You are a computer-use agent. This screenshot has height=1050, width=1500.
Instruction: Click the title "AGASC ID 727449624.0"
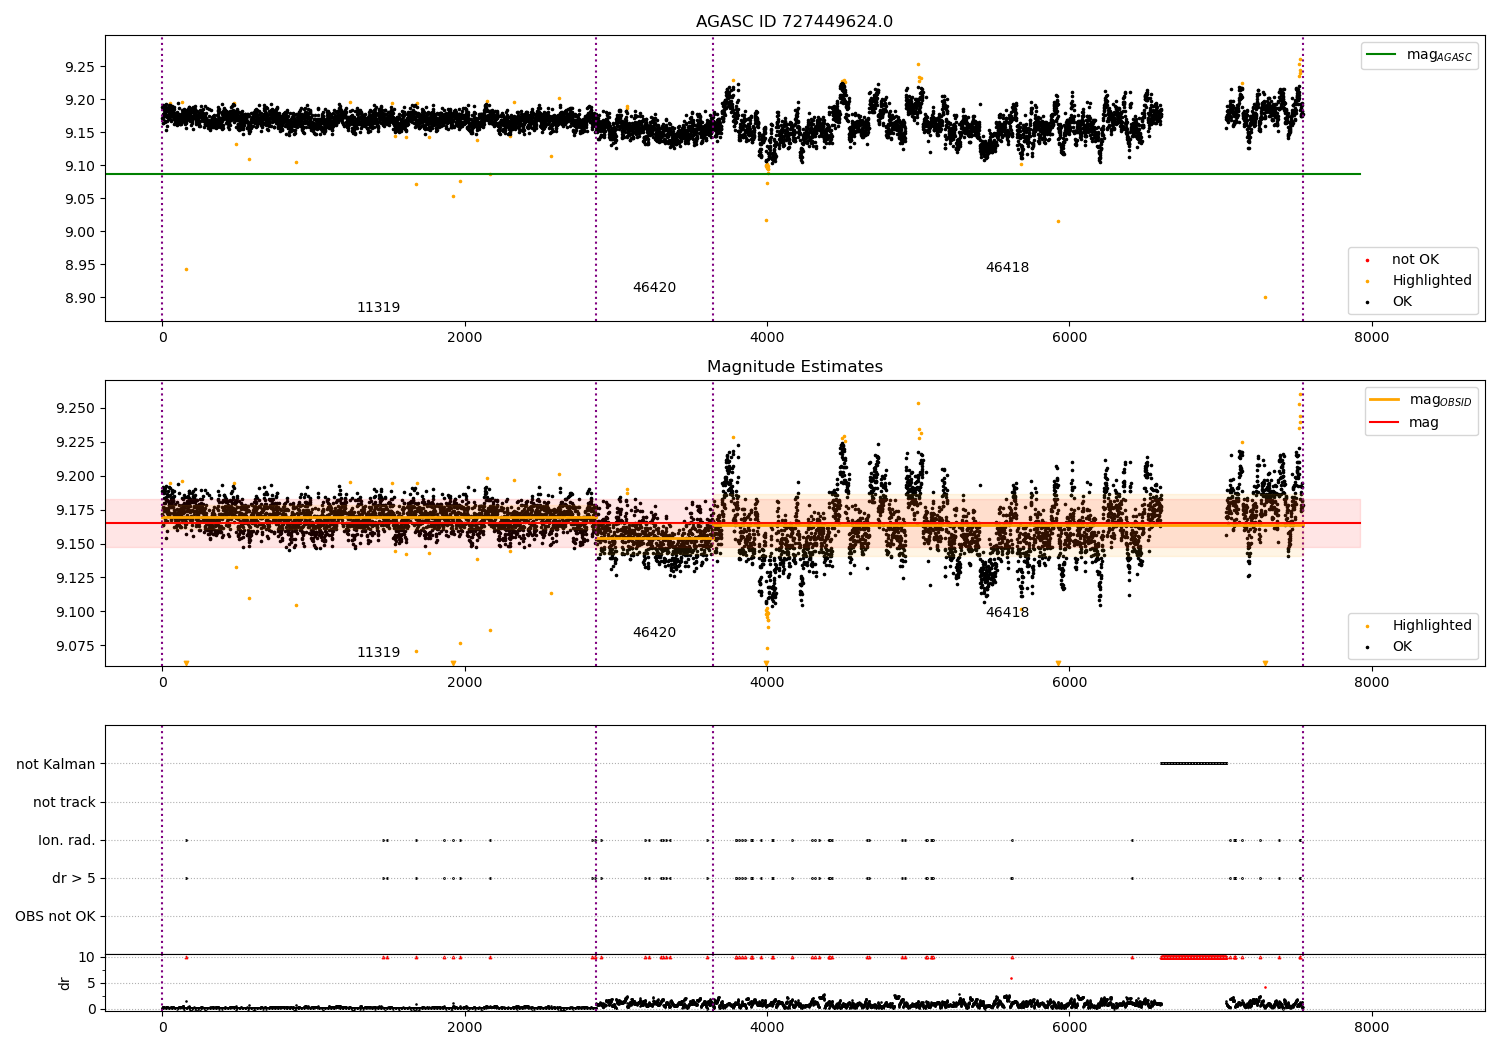(794, 22)
